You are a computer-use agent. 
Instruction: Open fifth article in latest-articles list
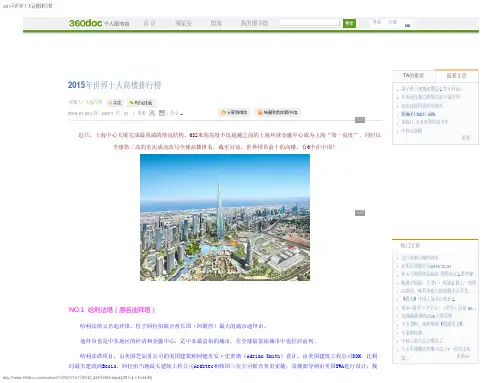coord(424,122)
